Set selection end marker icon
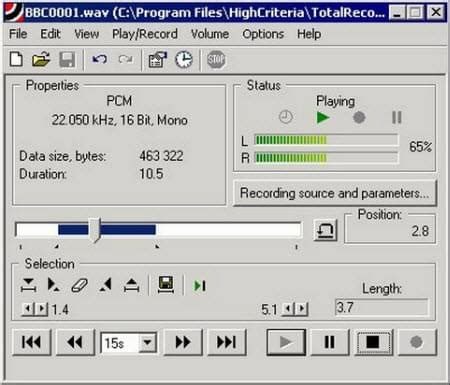The height and width of the screenshot is (385, 450). click(x=106, y=285)
